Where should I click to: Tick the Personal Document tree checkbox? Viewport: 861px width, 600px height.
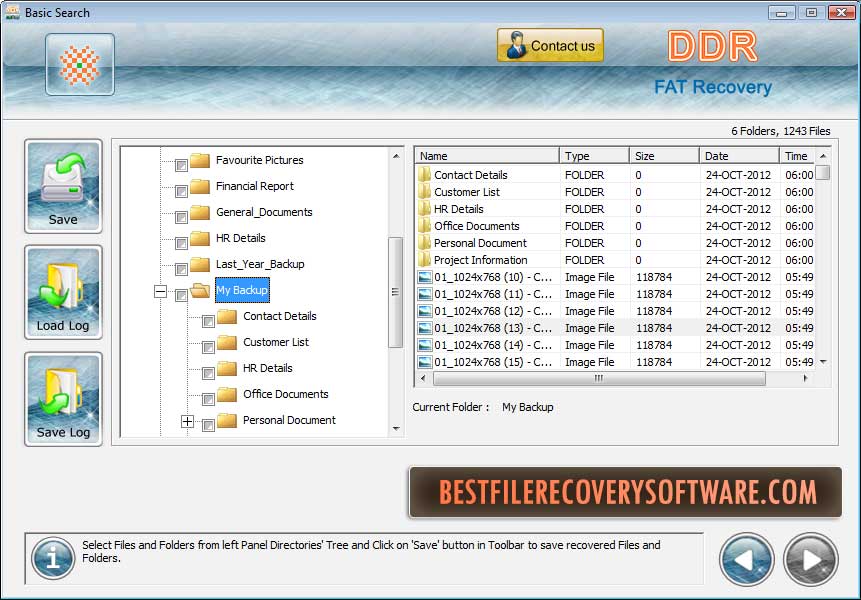(208, 425)
